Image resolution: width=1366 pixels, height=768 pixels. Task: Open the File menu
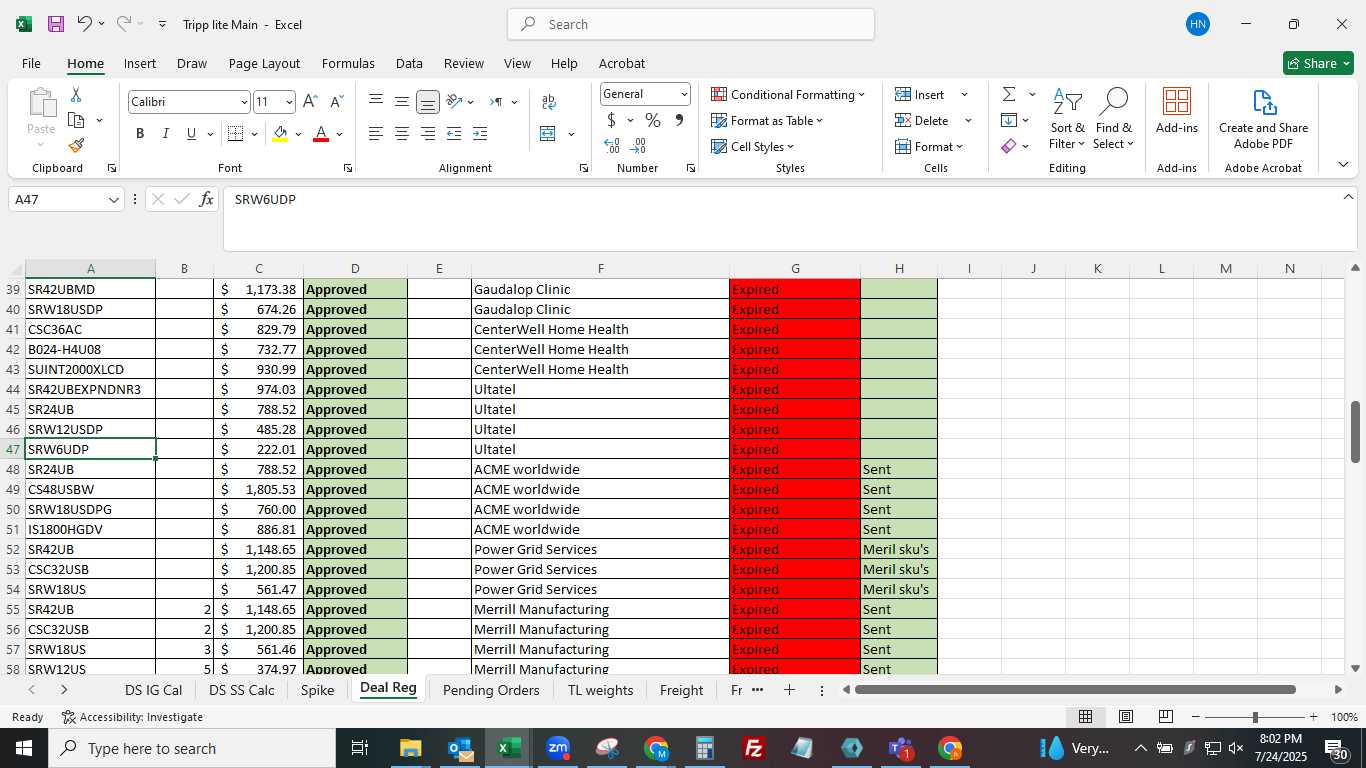point(31,63)
